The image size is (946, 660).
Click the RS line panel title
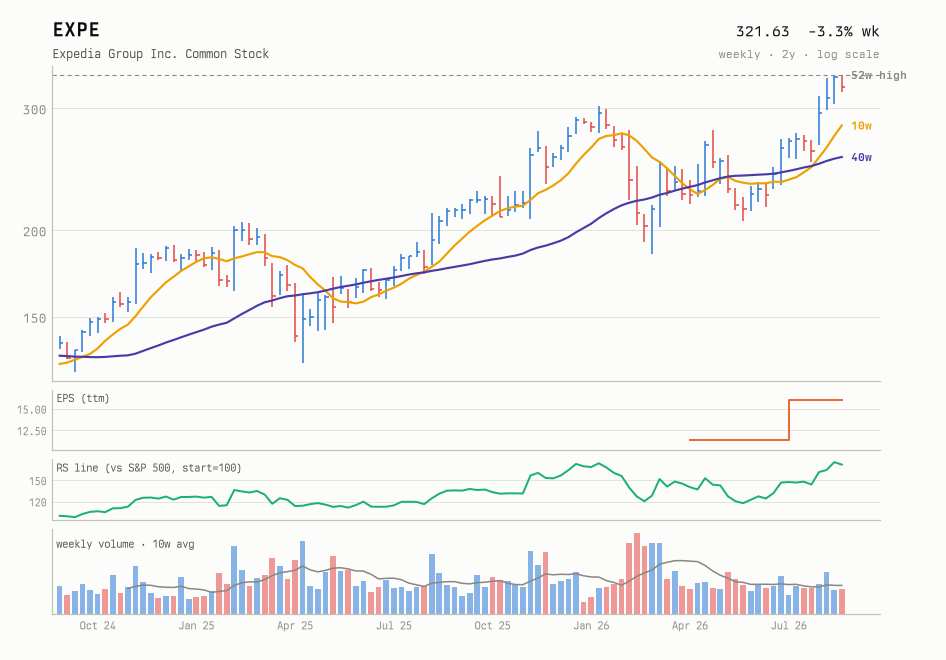(x=148, y=468)
